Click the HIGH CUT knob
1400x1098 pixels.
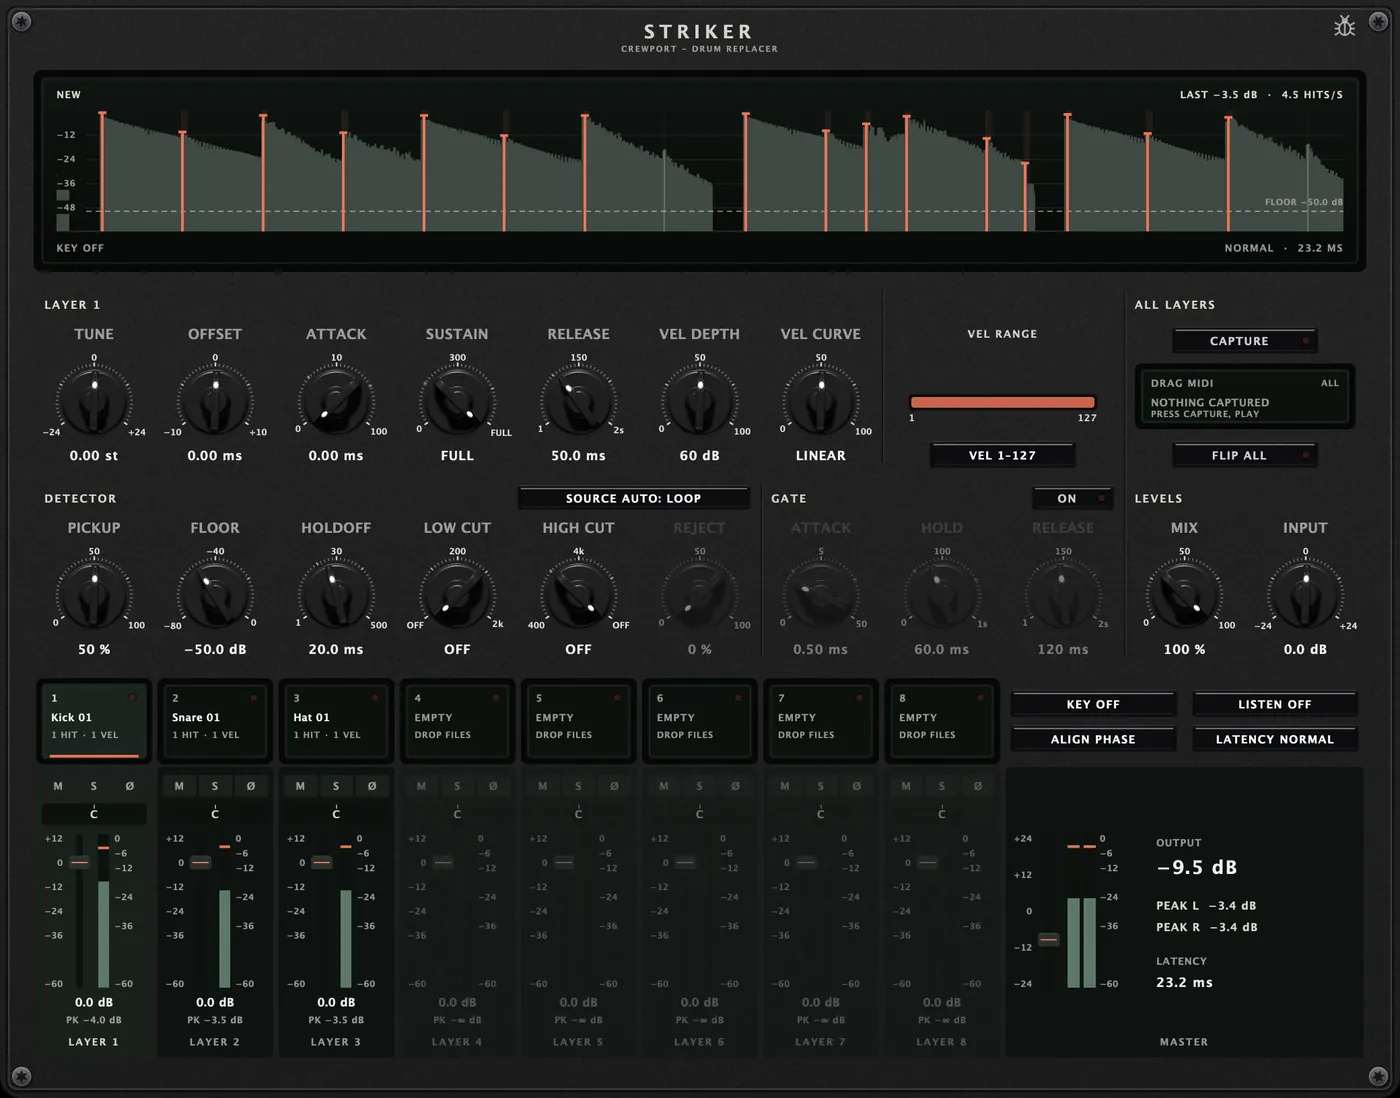578,595
